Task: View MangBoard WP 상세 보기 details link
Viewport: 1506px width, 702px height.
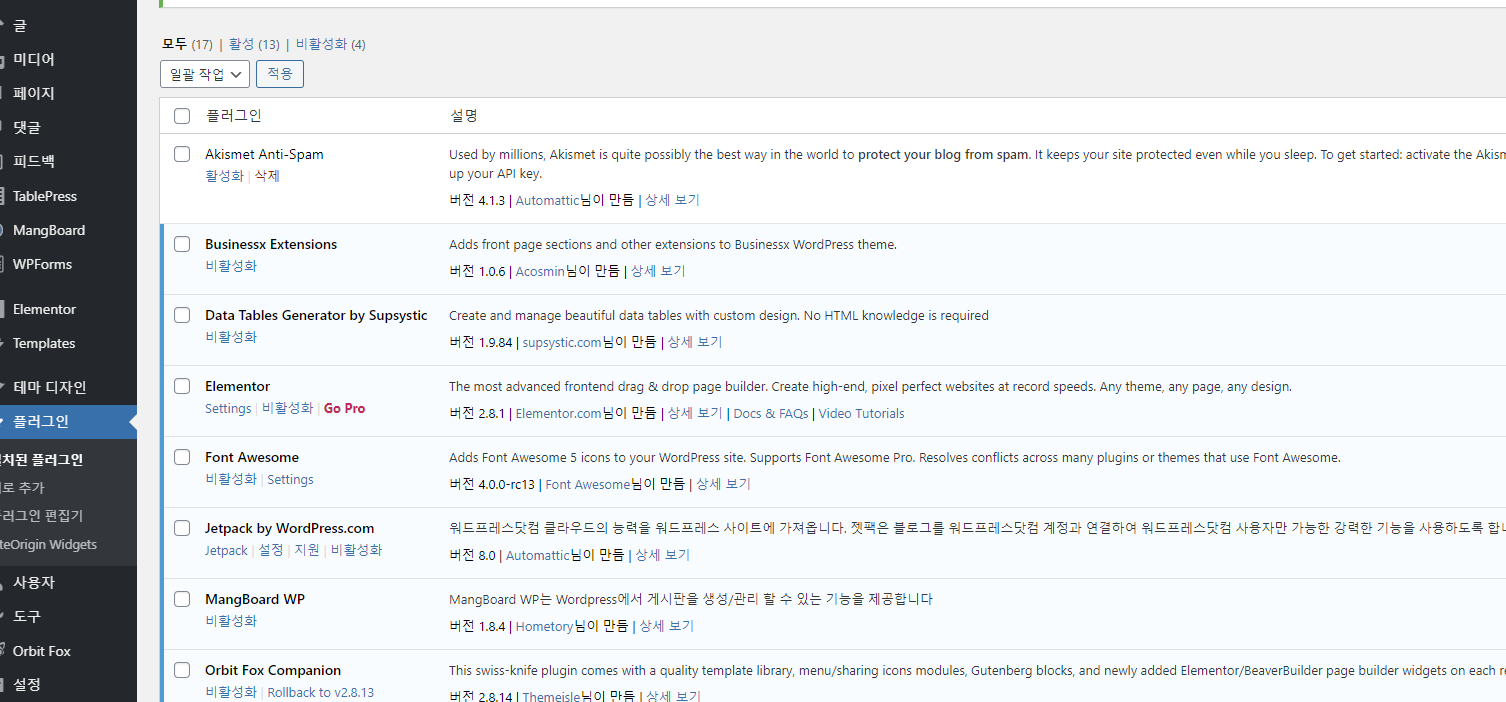Action: (x=667, y=626)
